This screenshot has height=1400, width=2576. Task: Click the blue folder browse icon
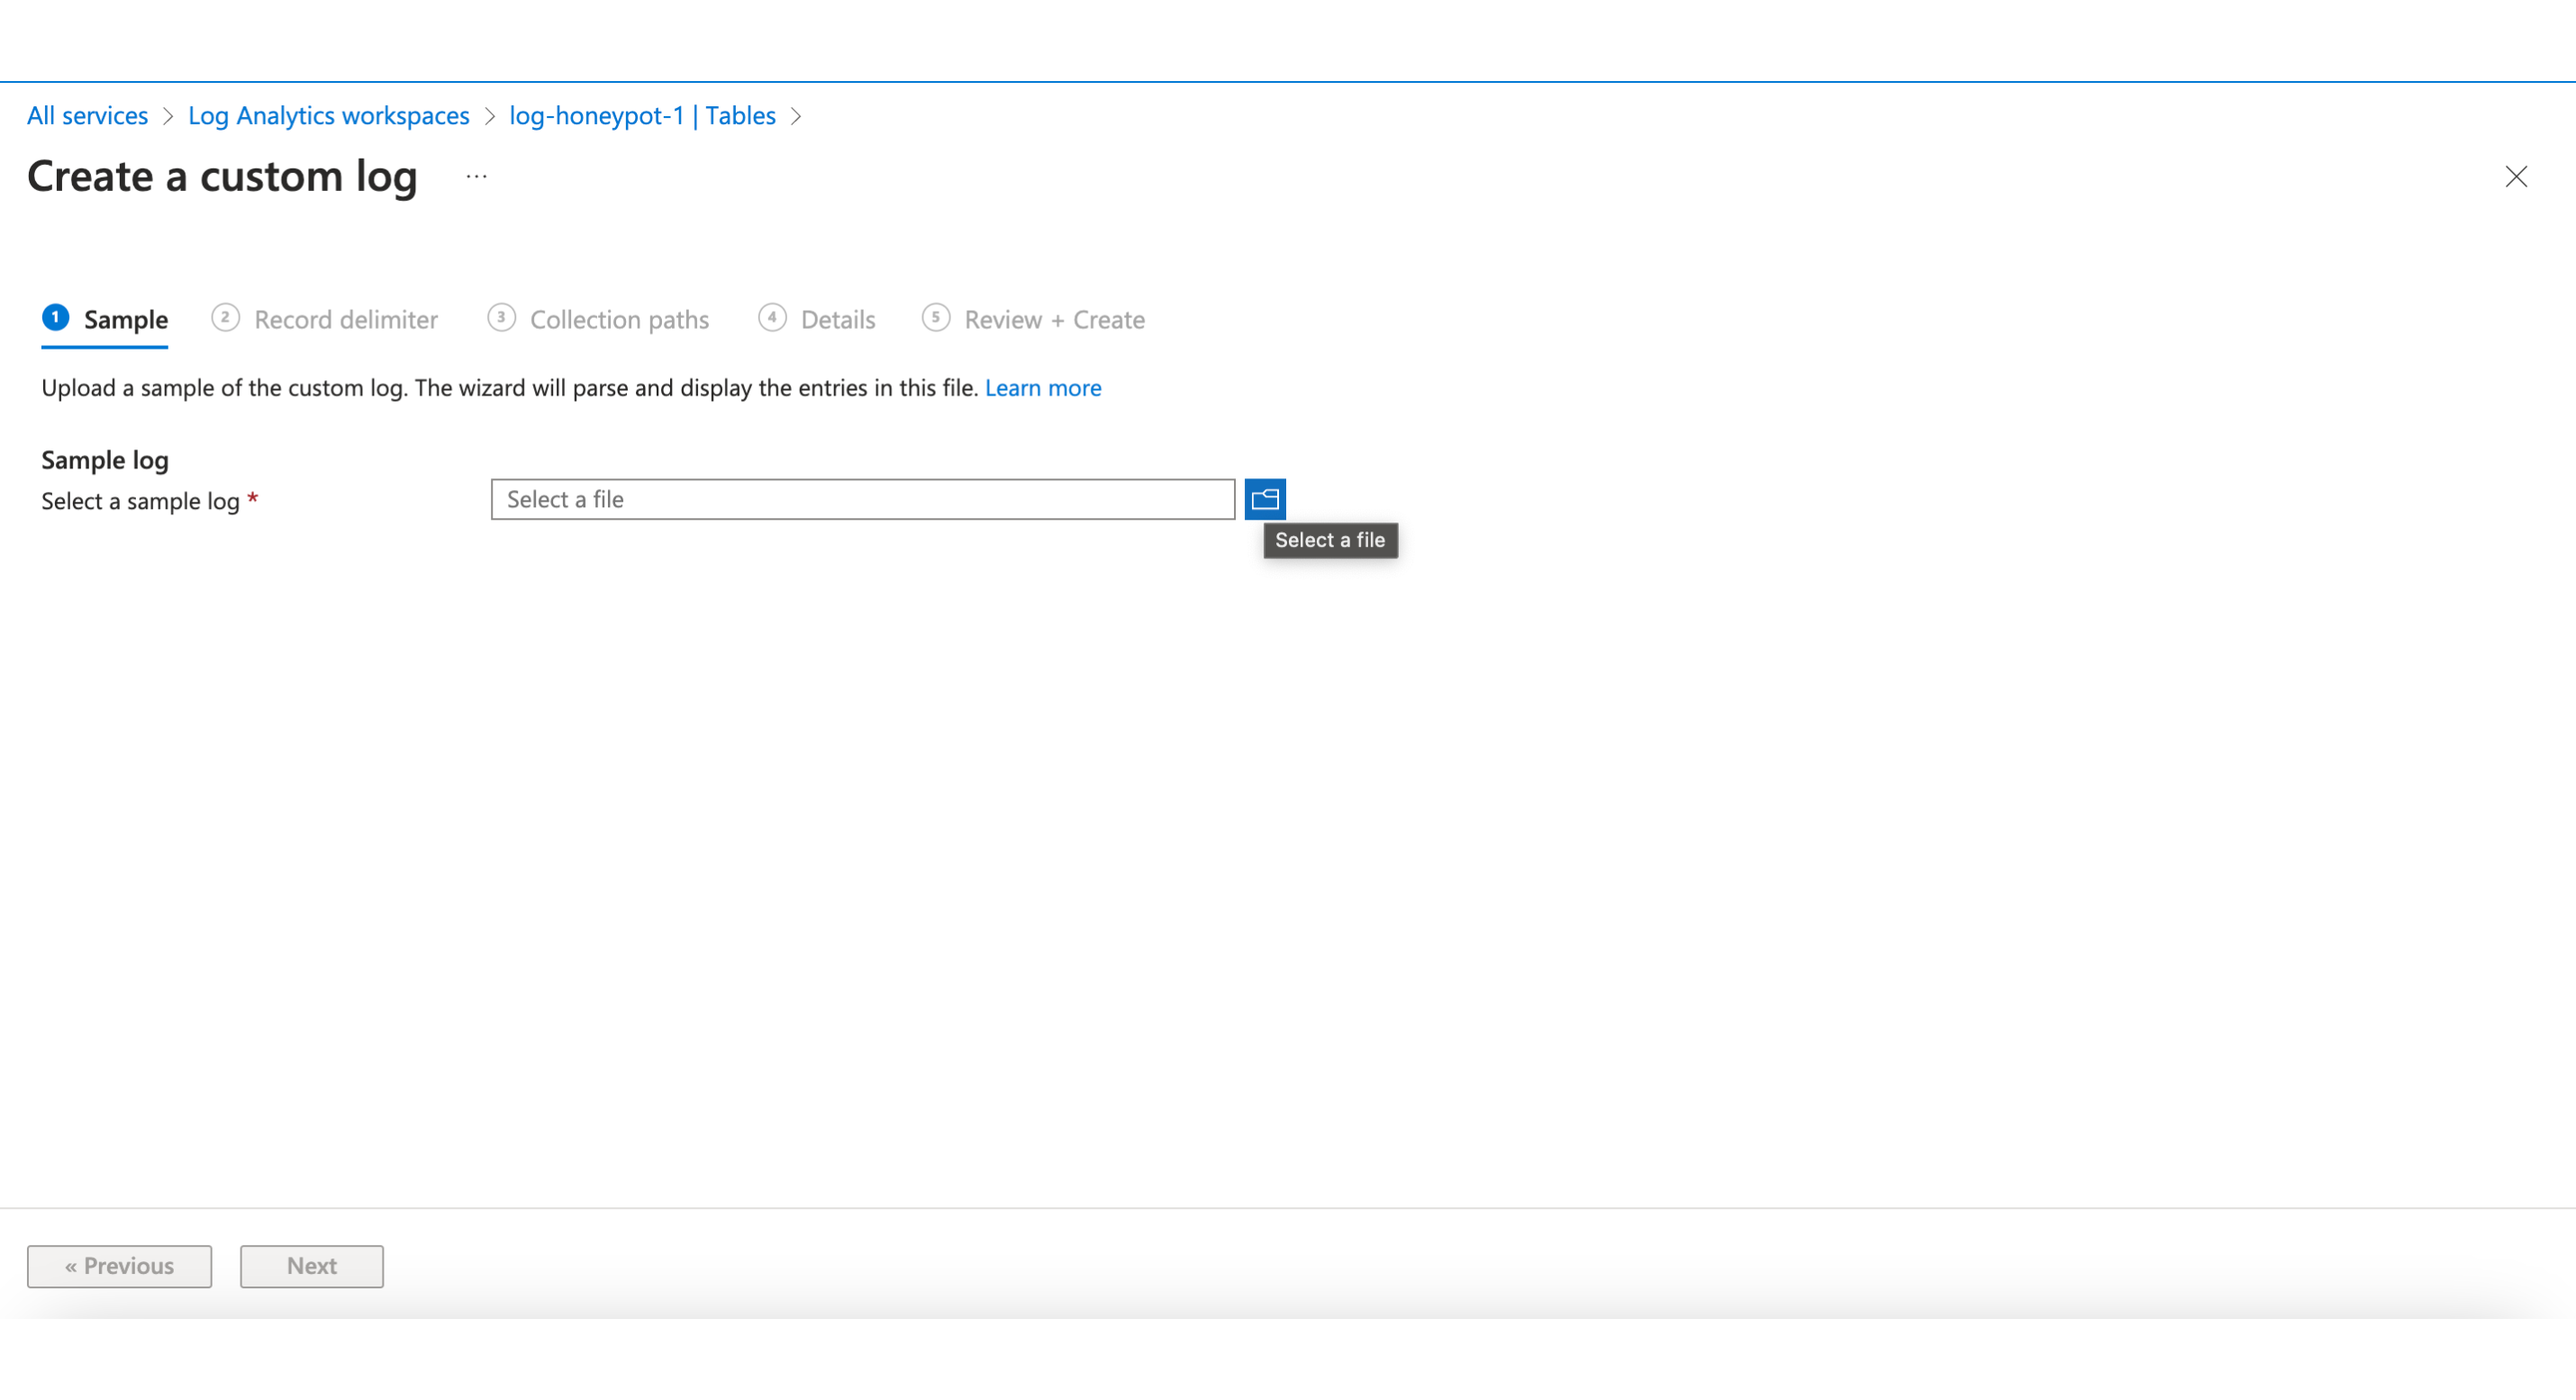[1264, 499]
